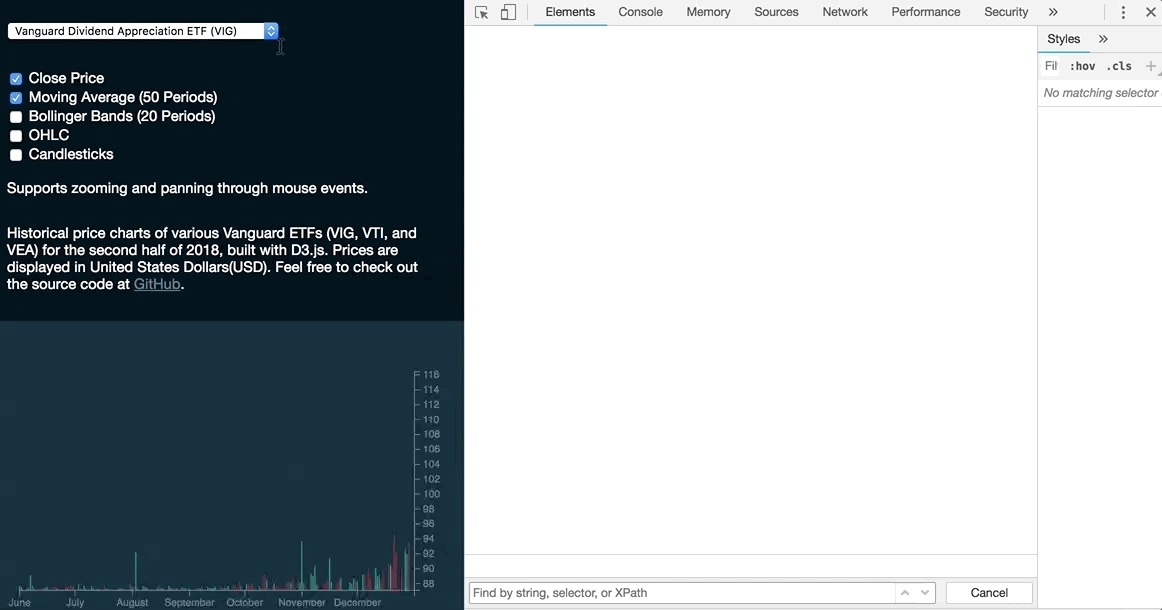Uncheck Moving Average (50 Periods) checkbox

pyautogui.click(x=16, y=98)
